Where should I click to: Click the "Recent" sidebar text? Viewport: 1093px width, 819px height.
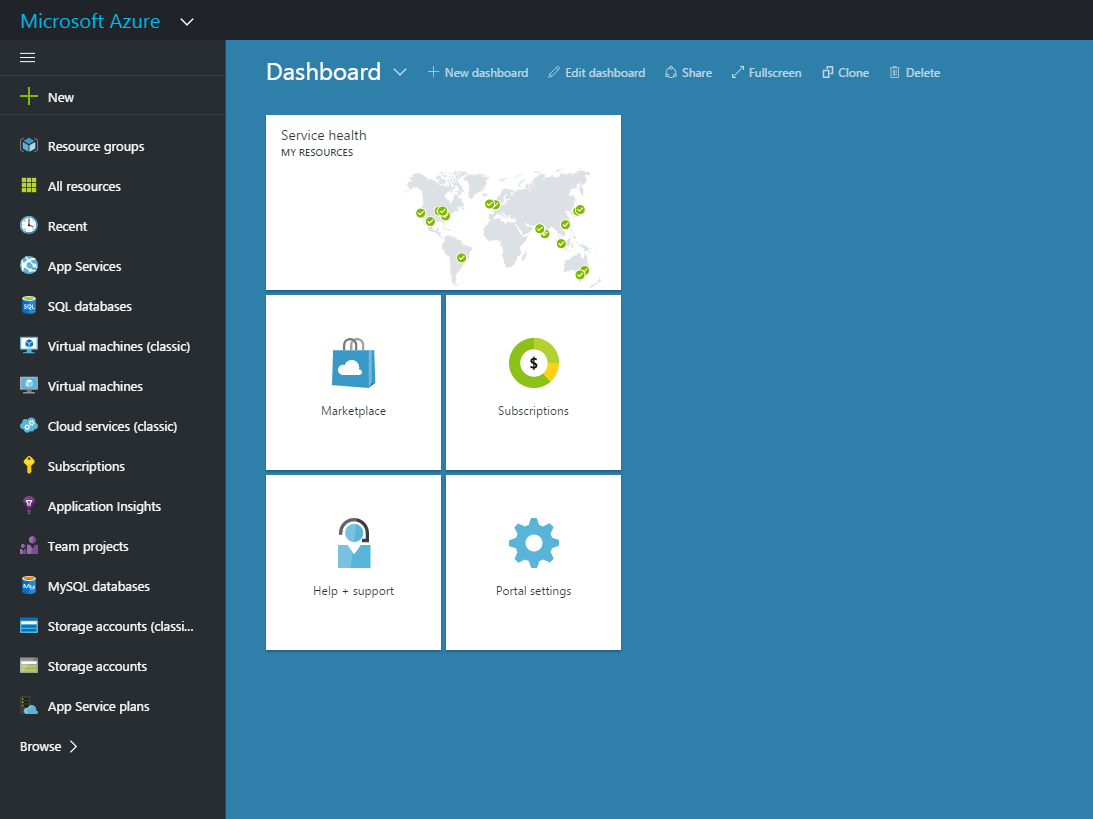click(68, 227)
